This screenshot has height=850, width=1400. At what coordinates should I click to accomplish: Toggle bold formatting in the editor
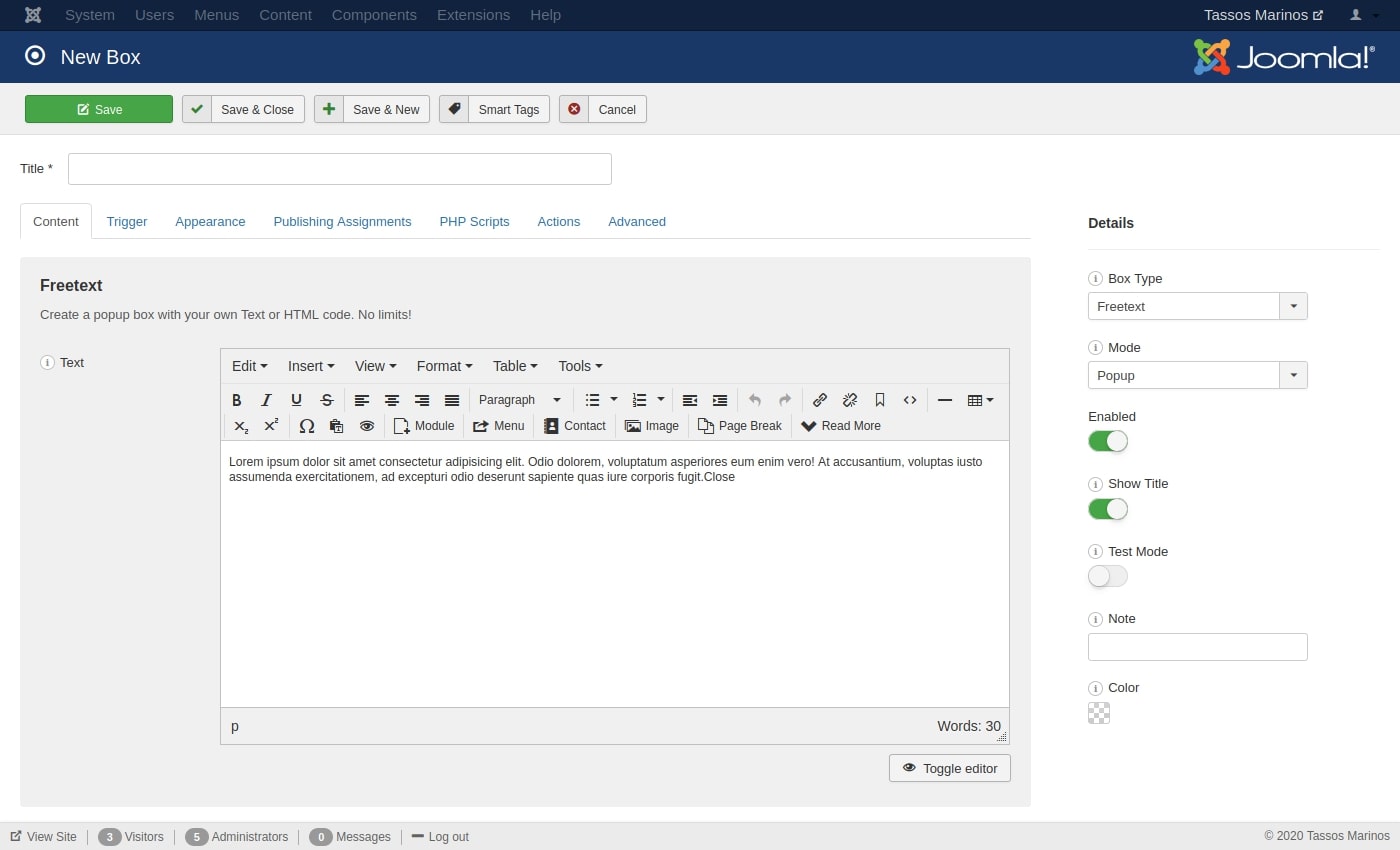click(x=237, y=399)
